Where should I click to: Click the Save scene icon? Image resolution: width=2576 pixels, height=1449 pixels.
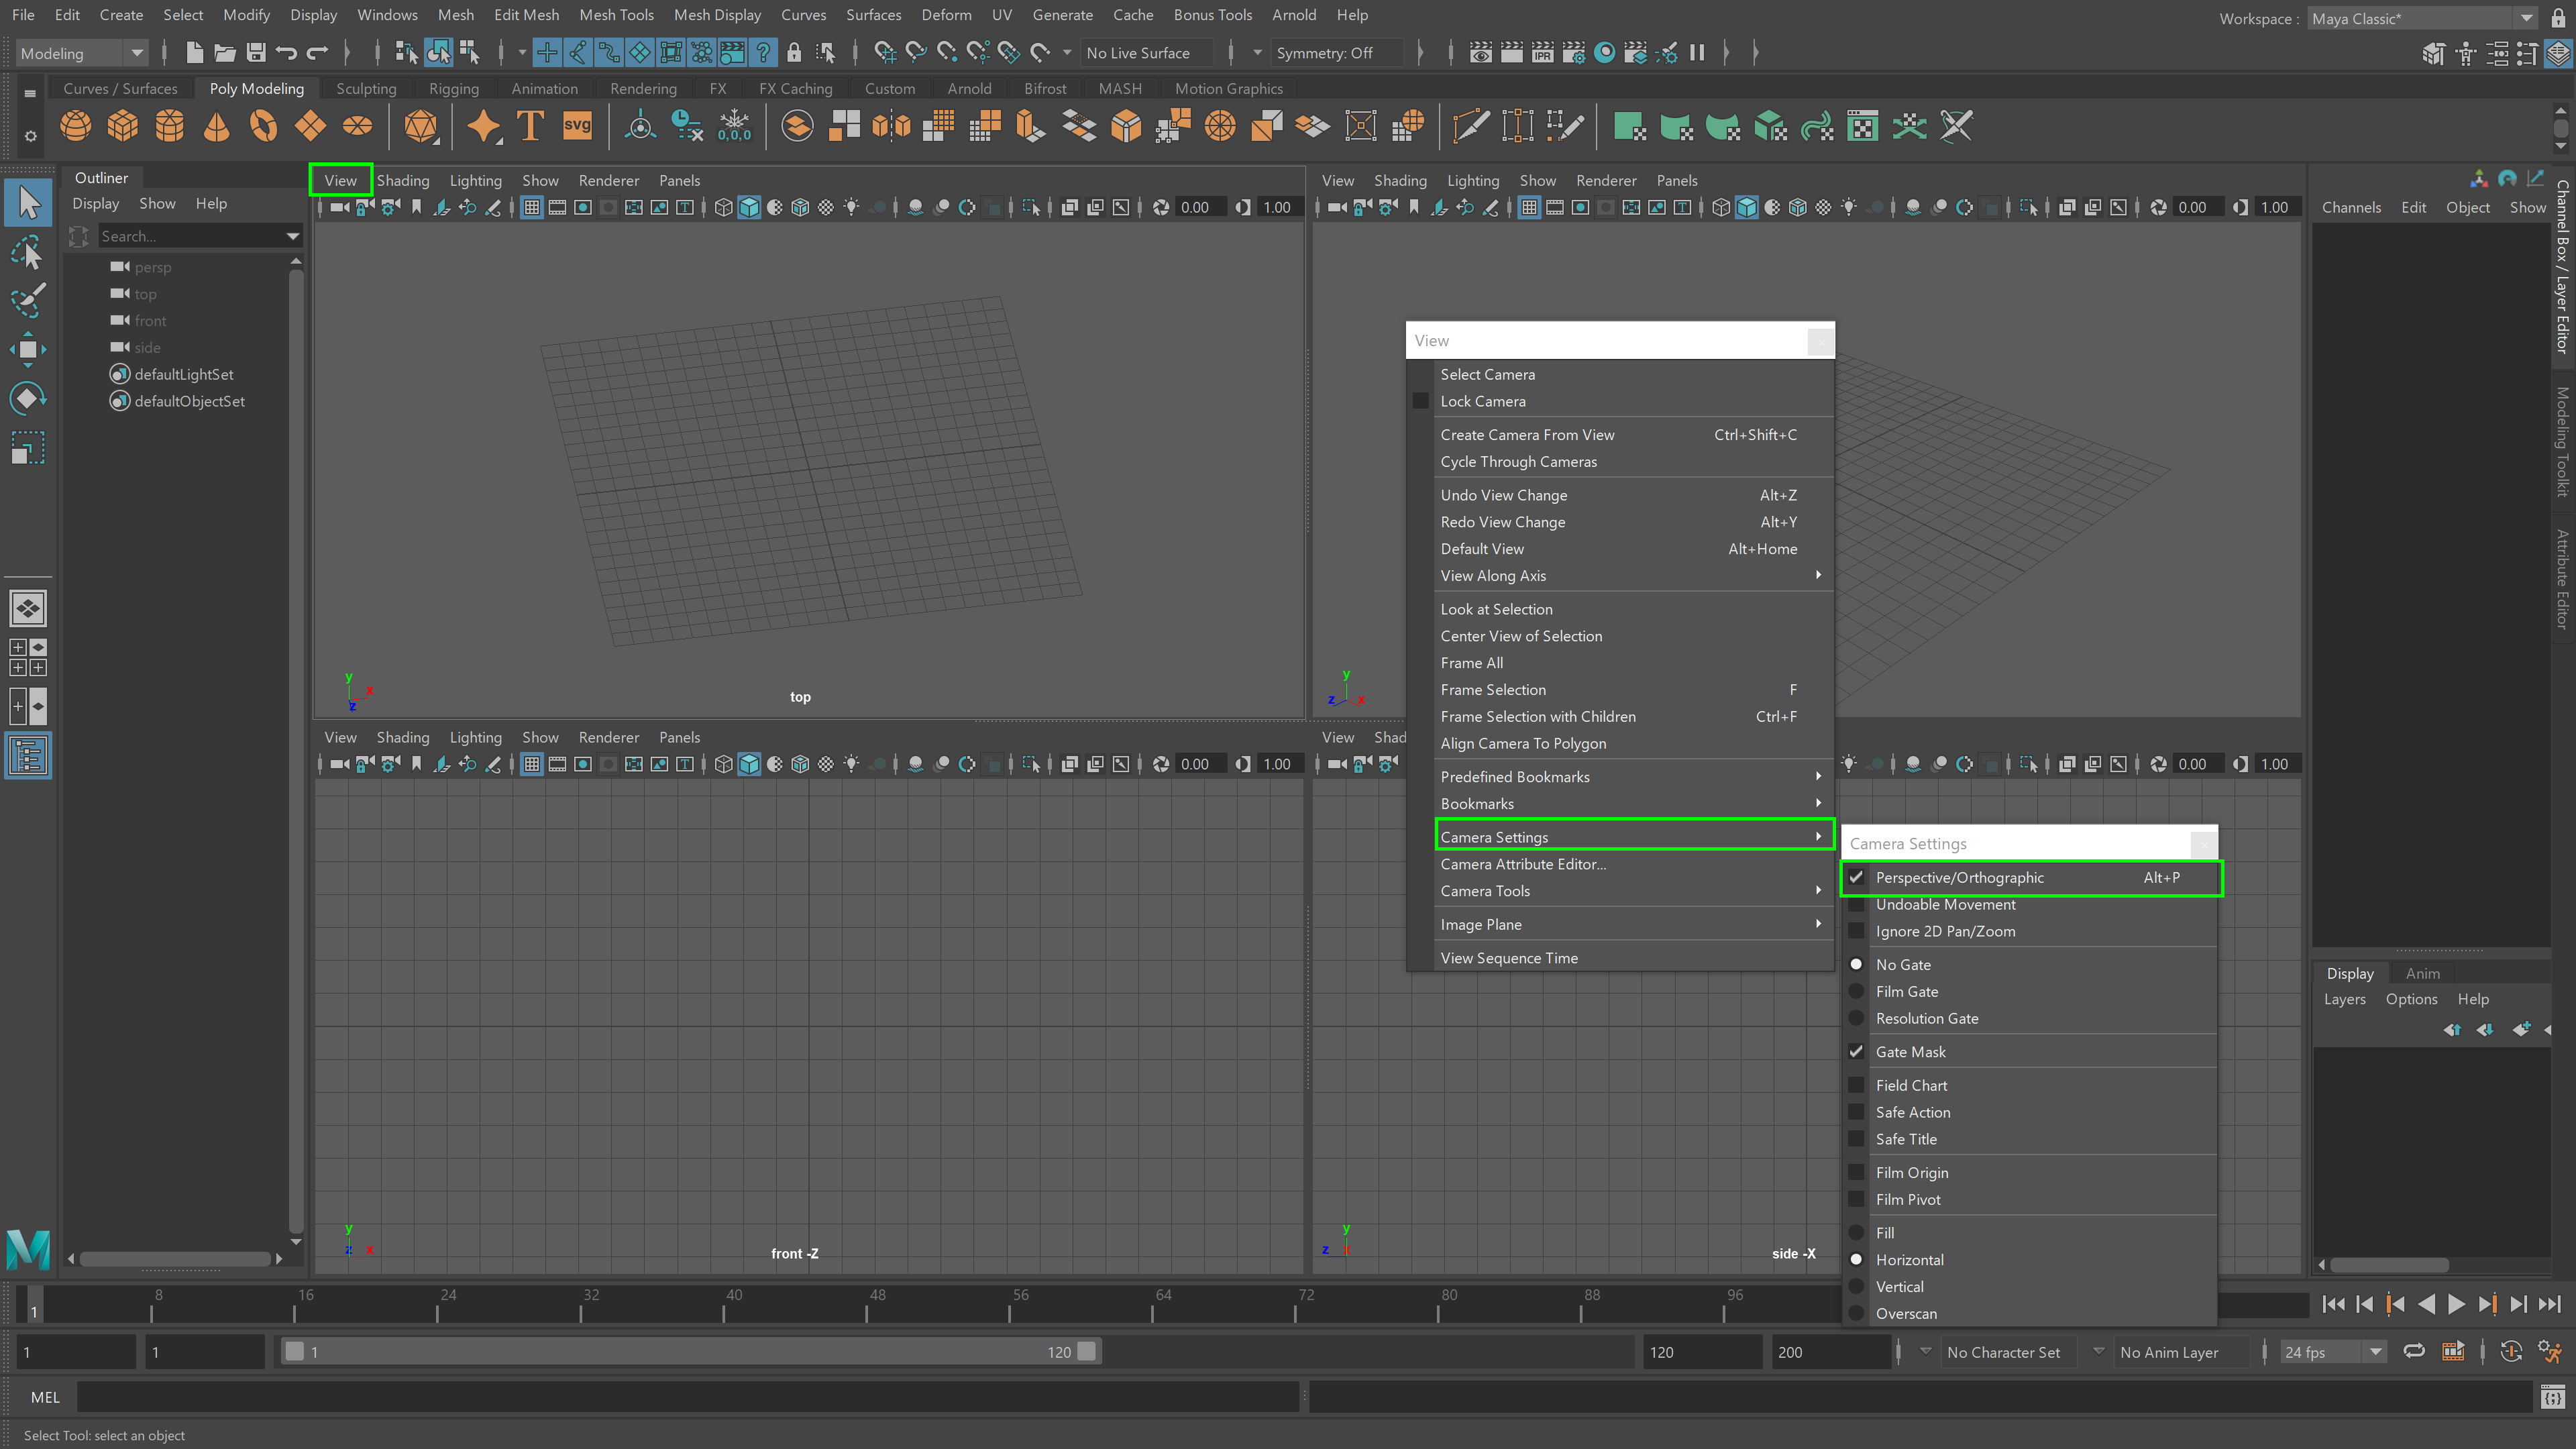click(x=256, y=53)
